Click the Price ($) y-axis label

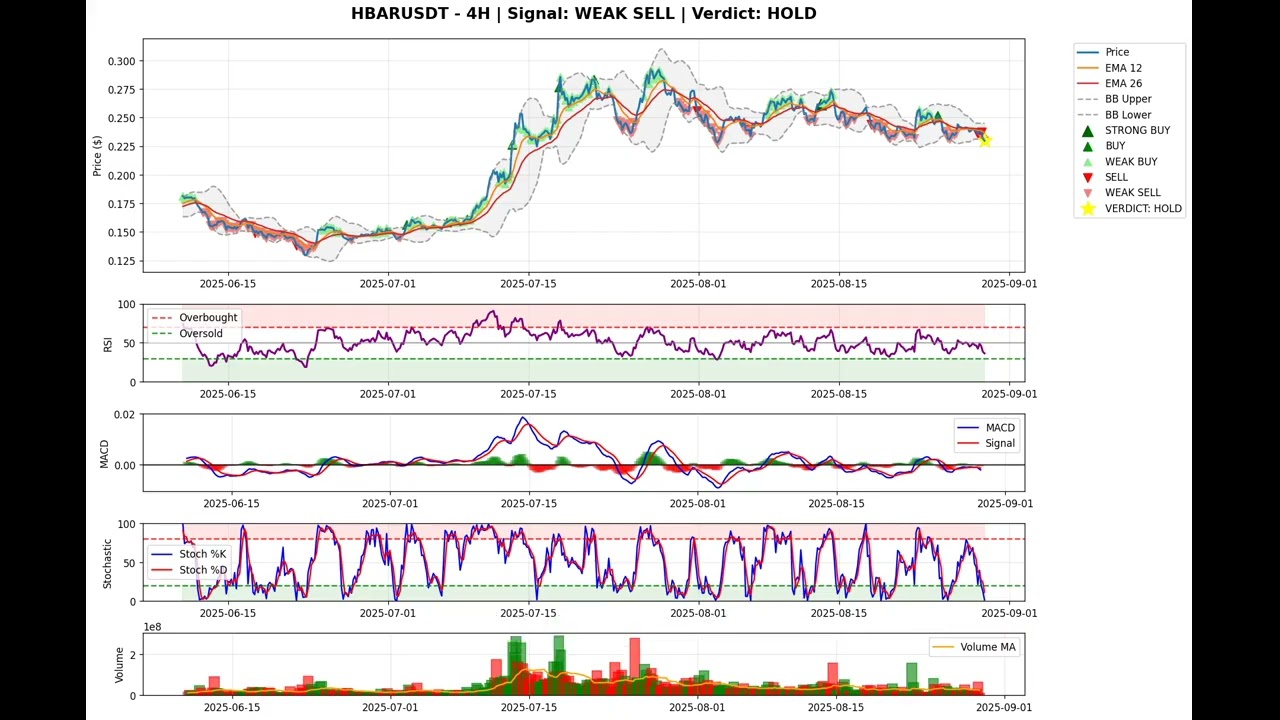[x=98, y=156]
